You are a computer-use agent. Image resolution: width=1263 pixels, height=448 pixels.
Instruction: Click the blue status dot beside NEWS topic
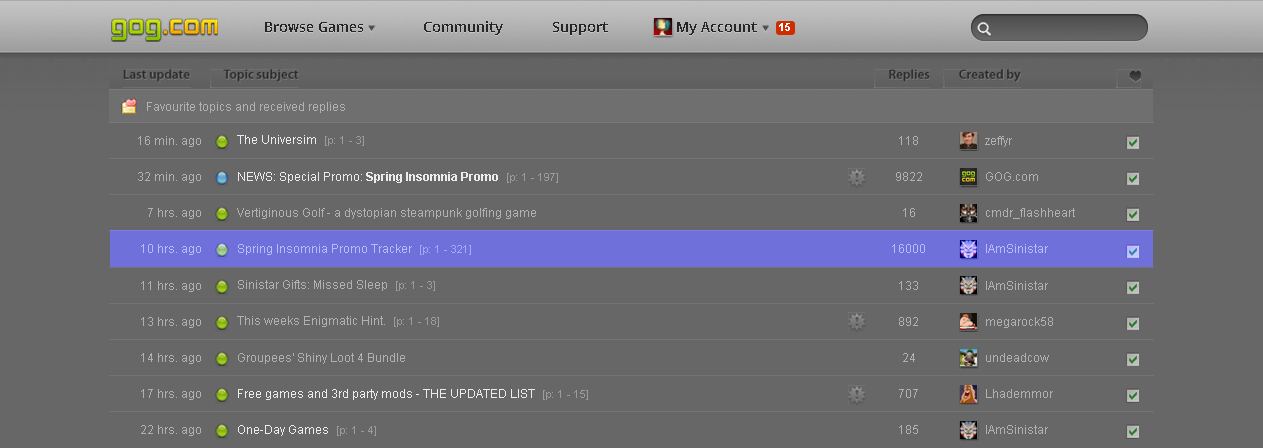point(222,178)
